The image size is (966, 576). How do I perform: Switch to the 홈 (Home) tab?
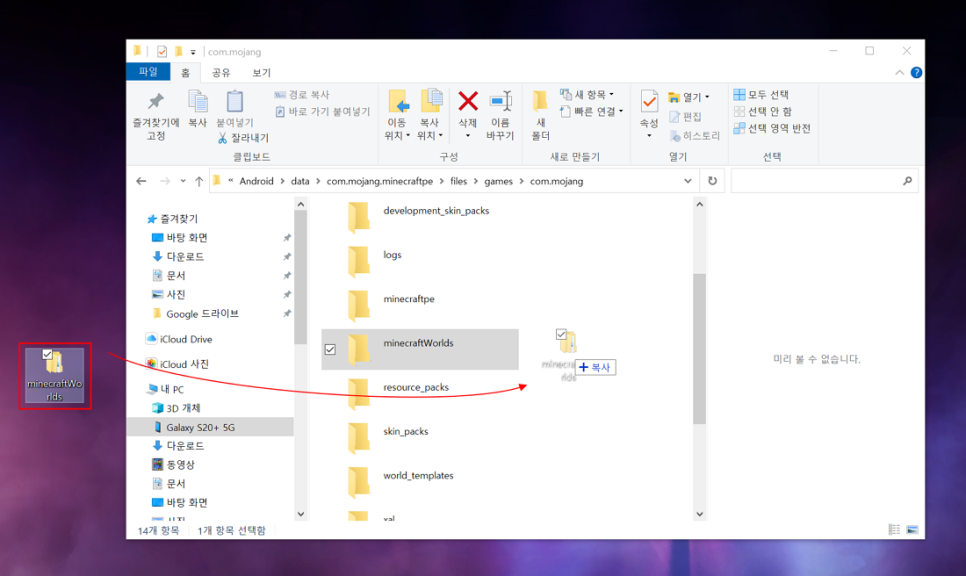point(185,73)
